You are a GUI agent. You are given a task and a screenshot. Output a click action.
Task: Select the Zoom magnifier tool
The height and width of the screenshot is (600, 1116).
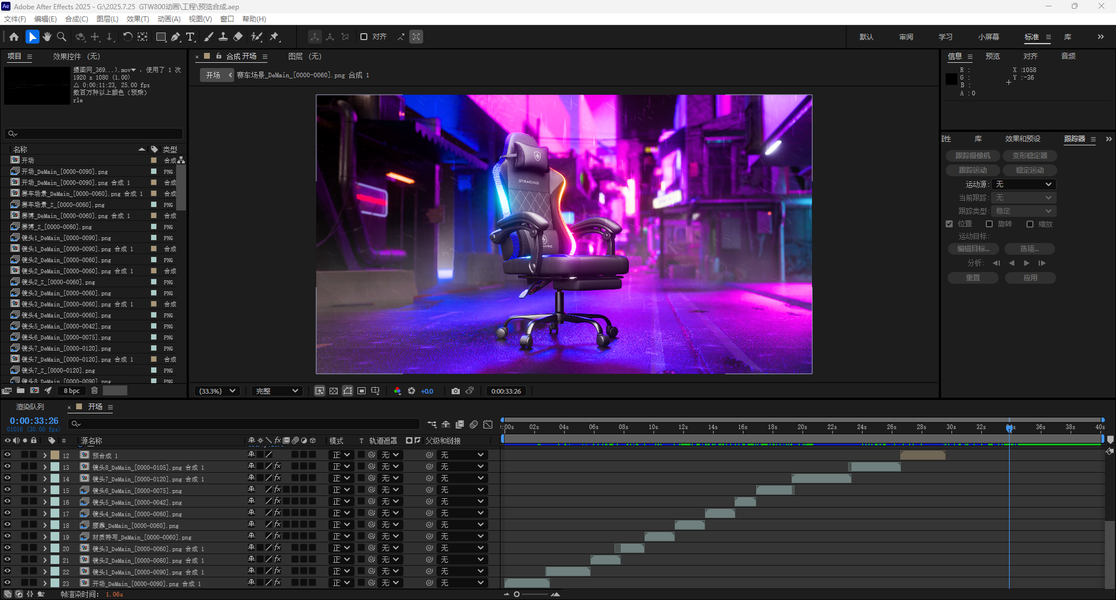(x=62, y=36)
